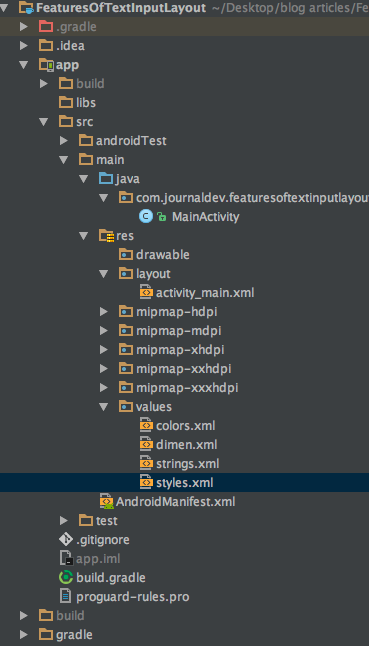
Task: Click the red .gradle folder icon
Action: tap(46, 27)
